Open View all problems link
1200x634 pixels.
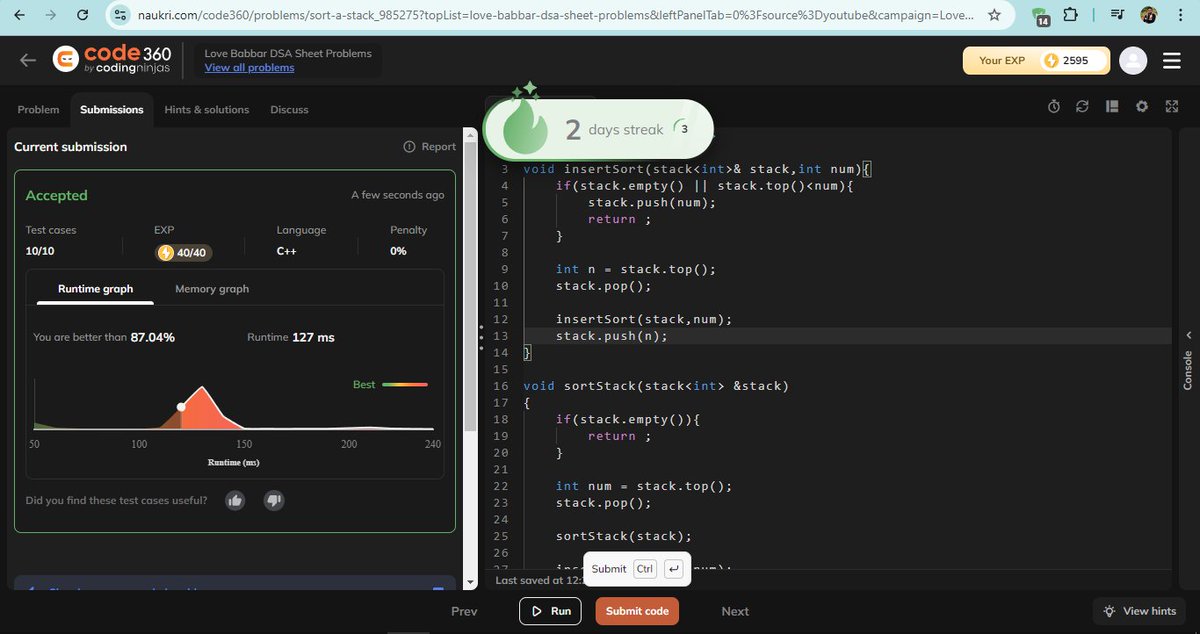(x=249, y=68)
